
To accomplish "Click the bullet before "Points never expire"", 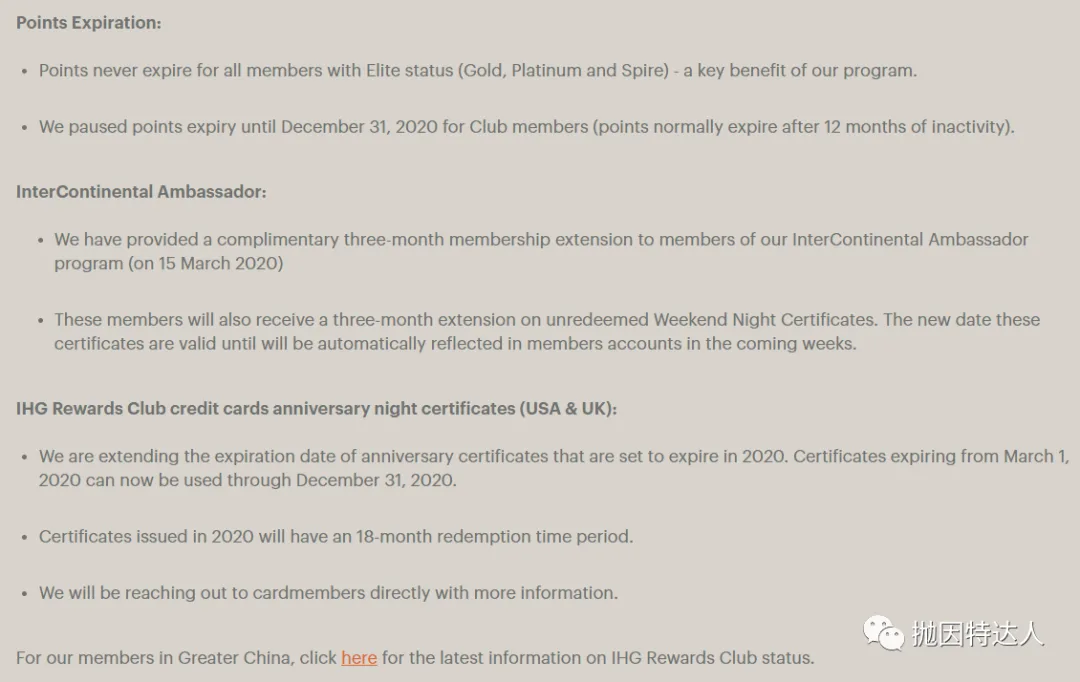I will click(x=25, y=71).
